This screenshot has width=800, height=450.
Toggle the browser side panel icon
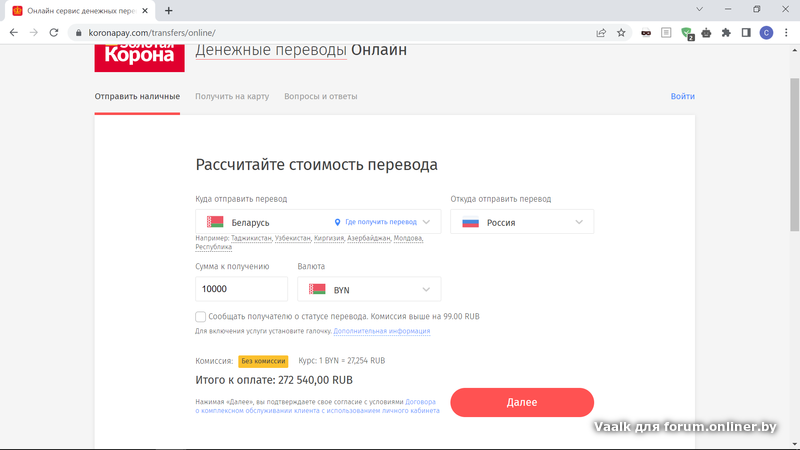pos(746,33)
